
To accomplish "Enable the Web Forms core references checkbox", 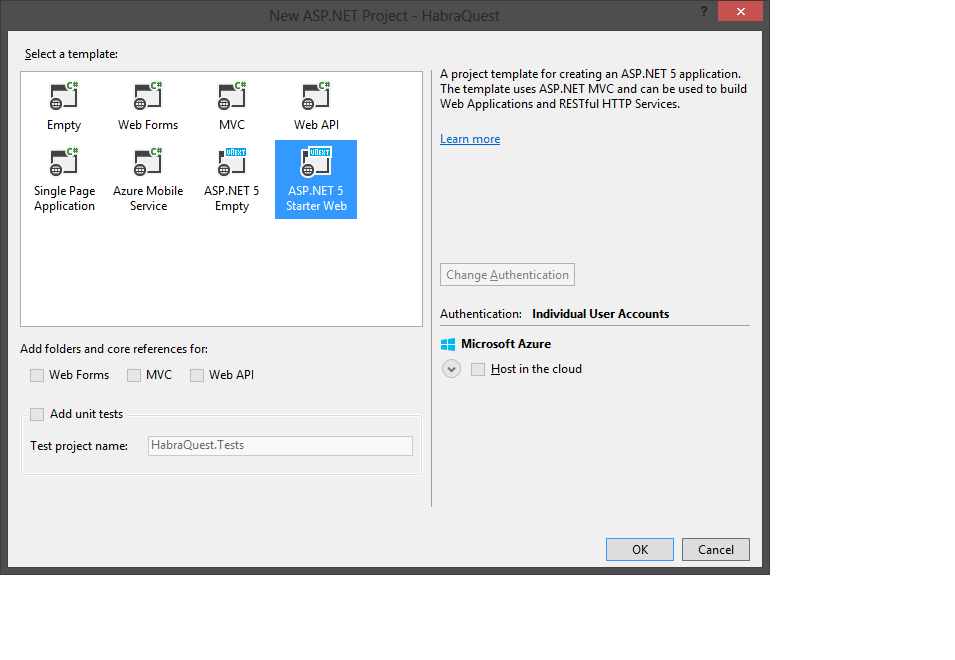I will pos(37,375).
